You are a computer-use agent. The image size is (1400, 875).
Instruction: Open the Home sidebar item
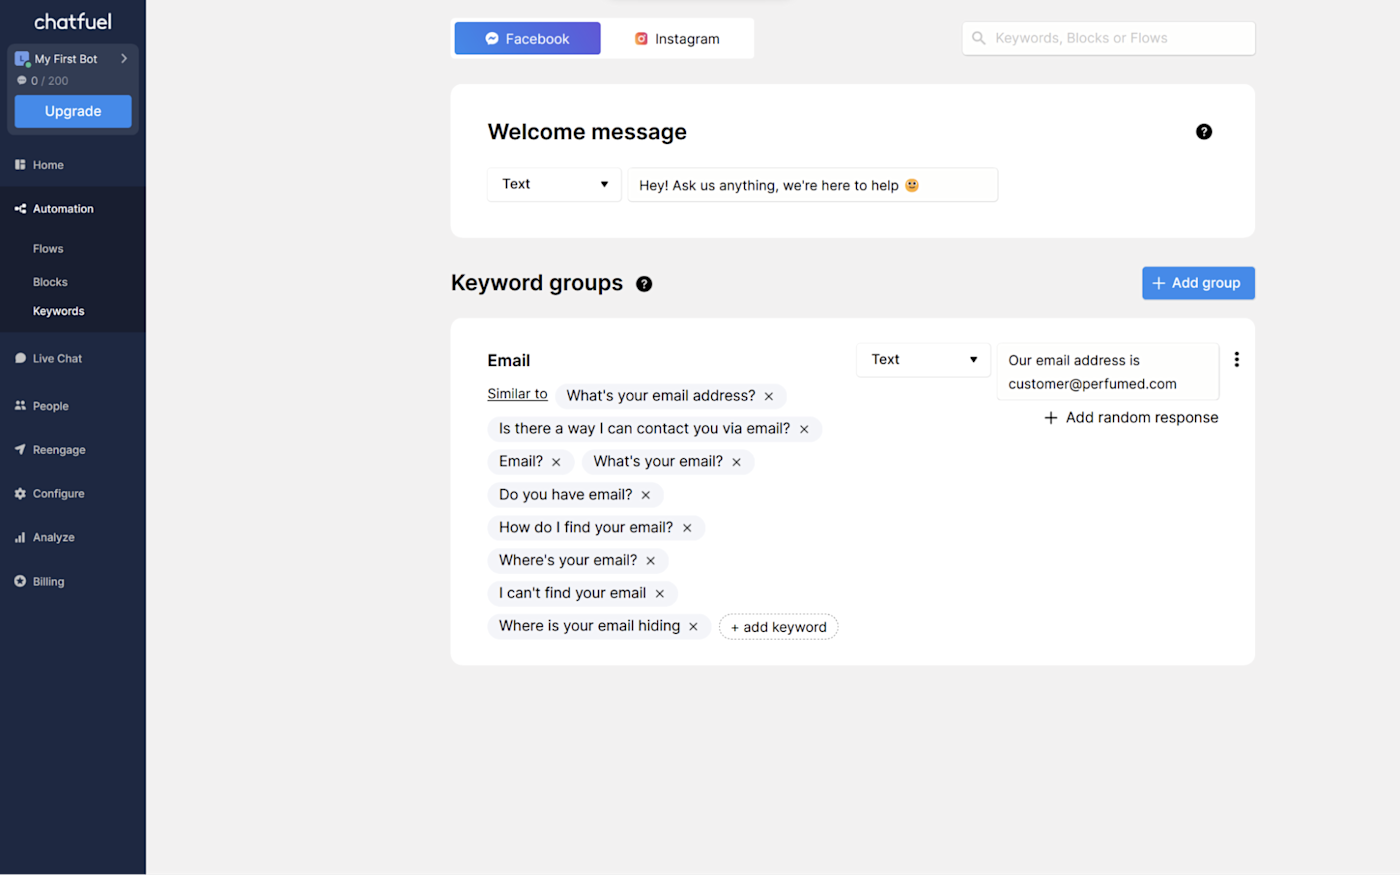[x=47, y=165]
